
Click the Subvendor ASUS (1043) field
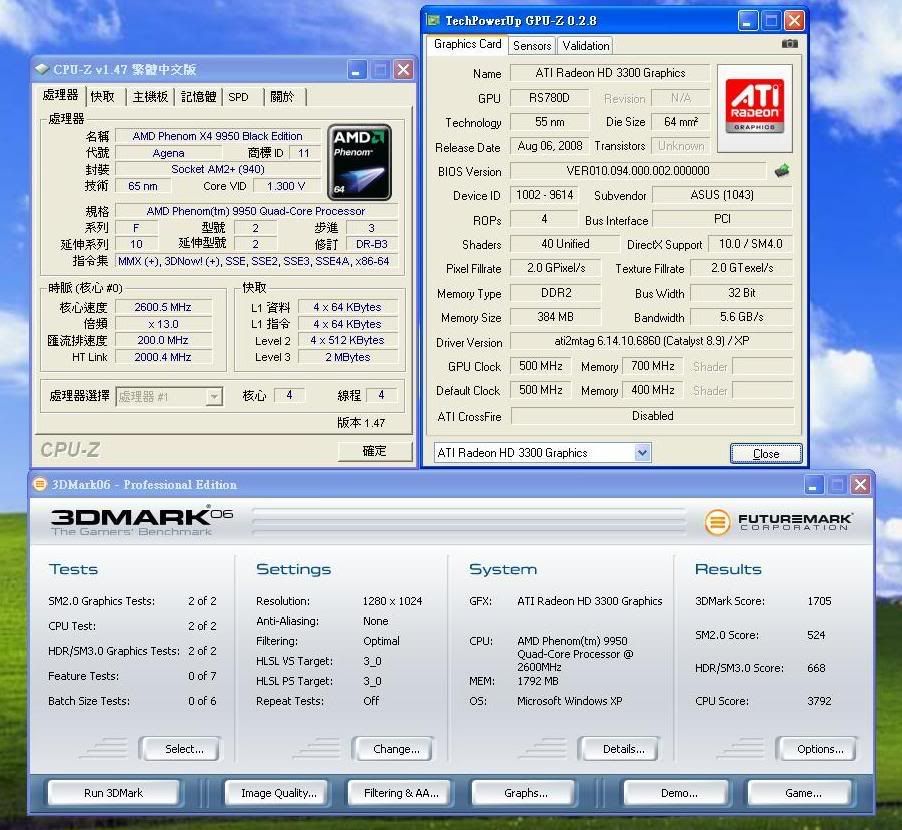click(721, 195)
